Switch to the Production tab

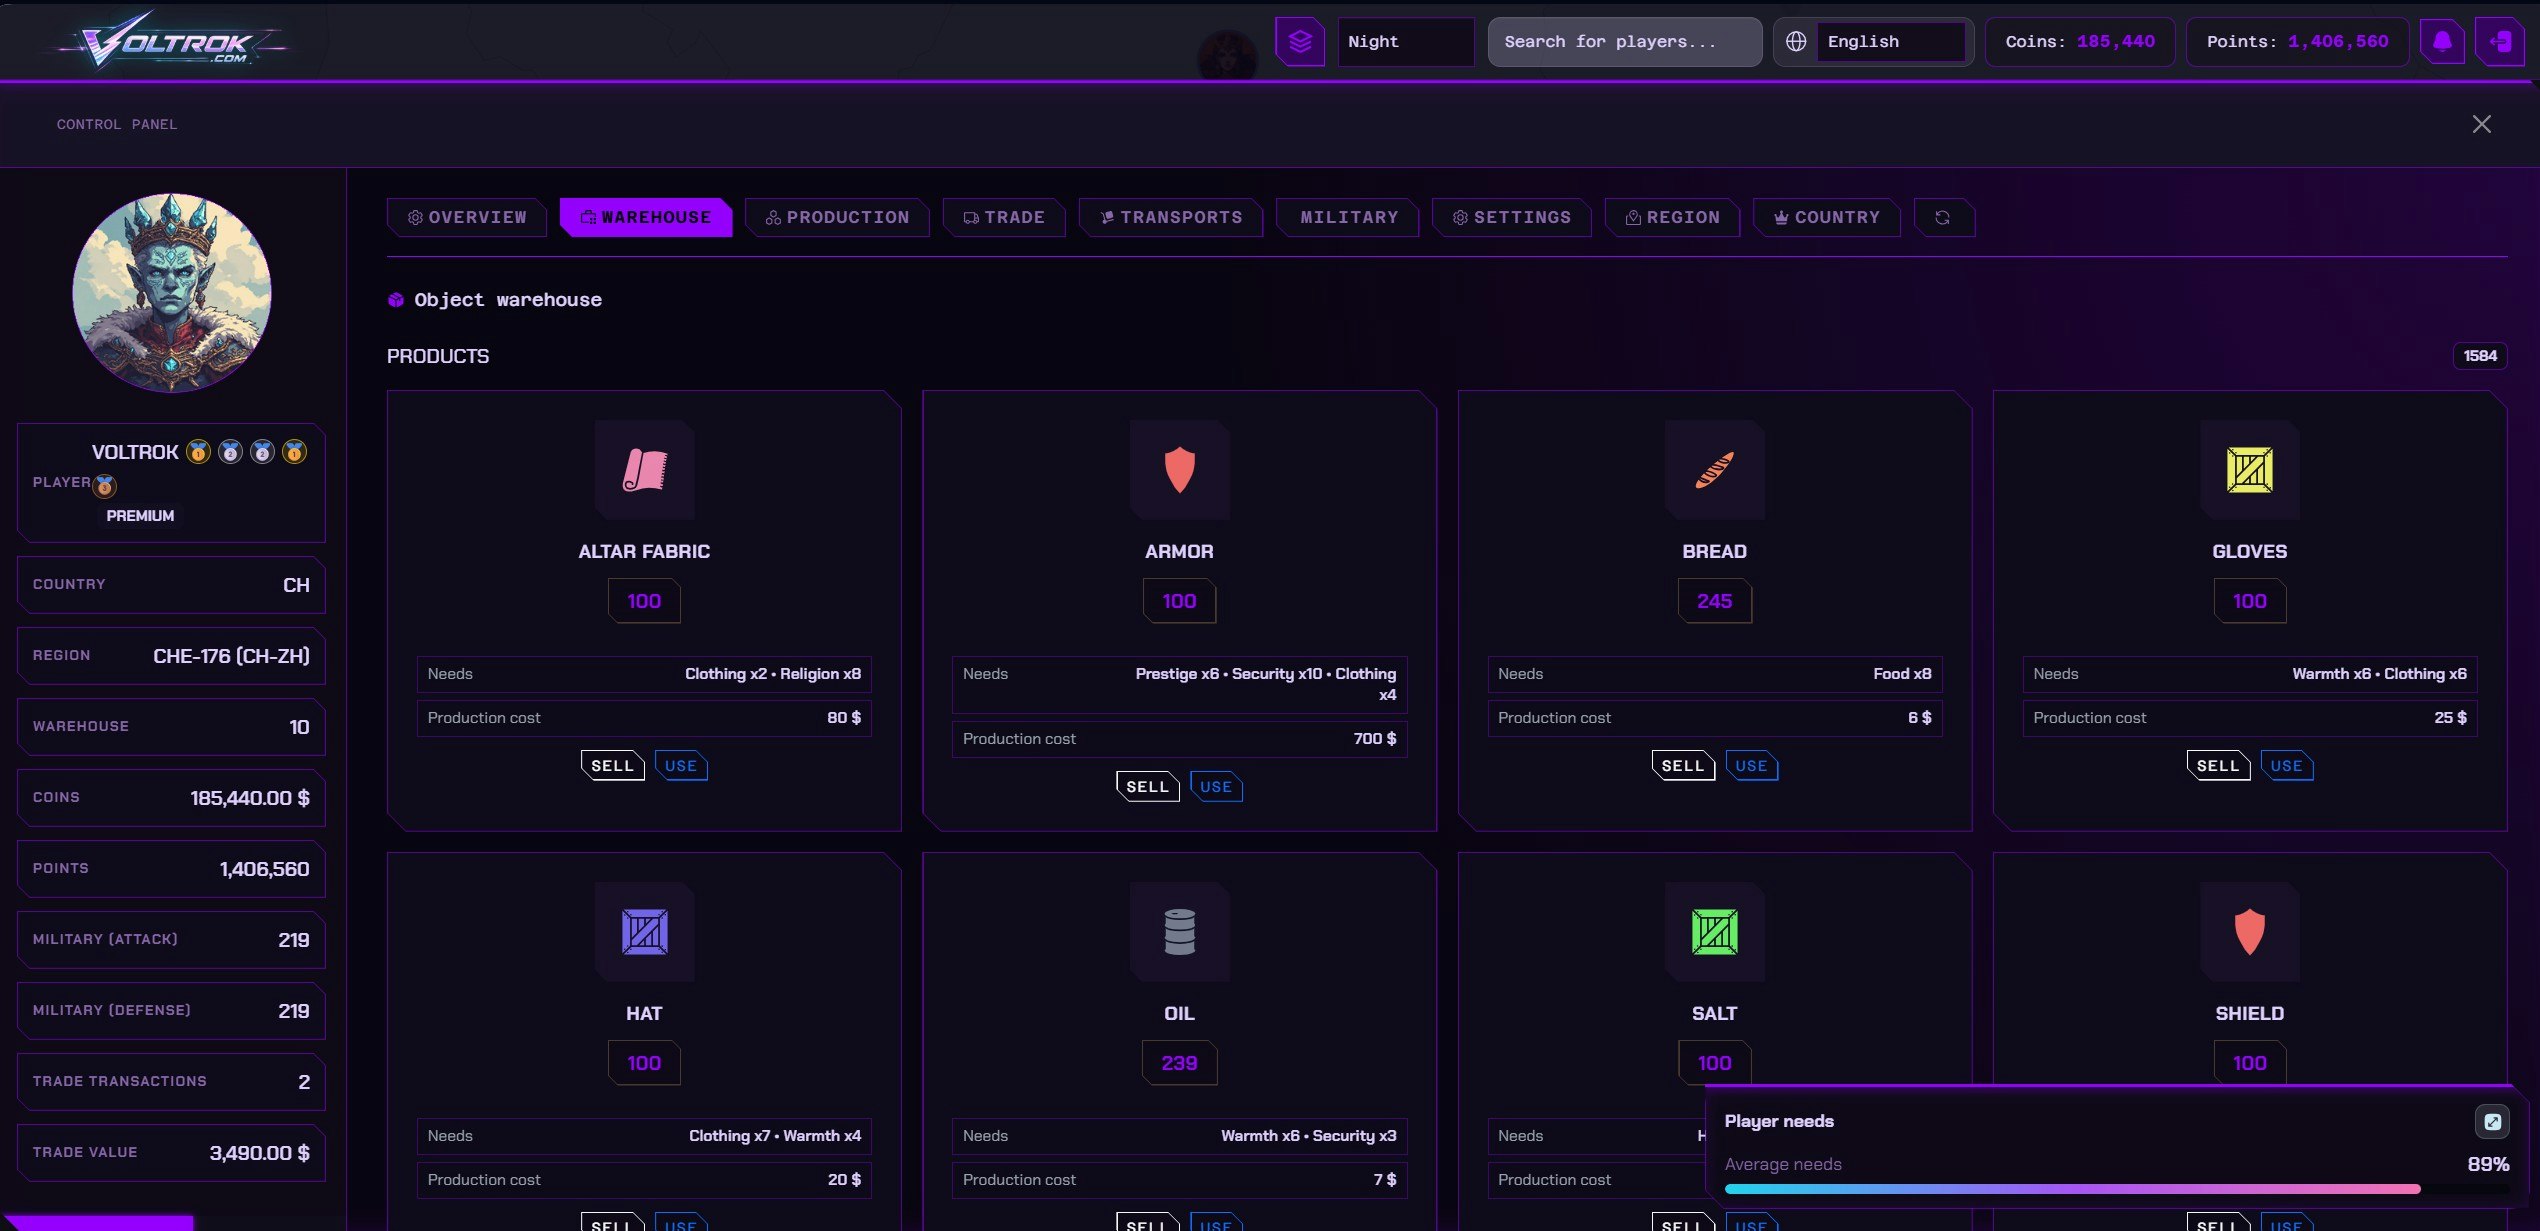[x=837, y=218]
